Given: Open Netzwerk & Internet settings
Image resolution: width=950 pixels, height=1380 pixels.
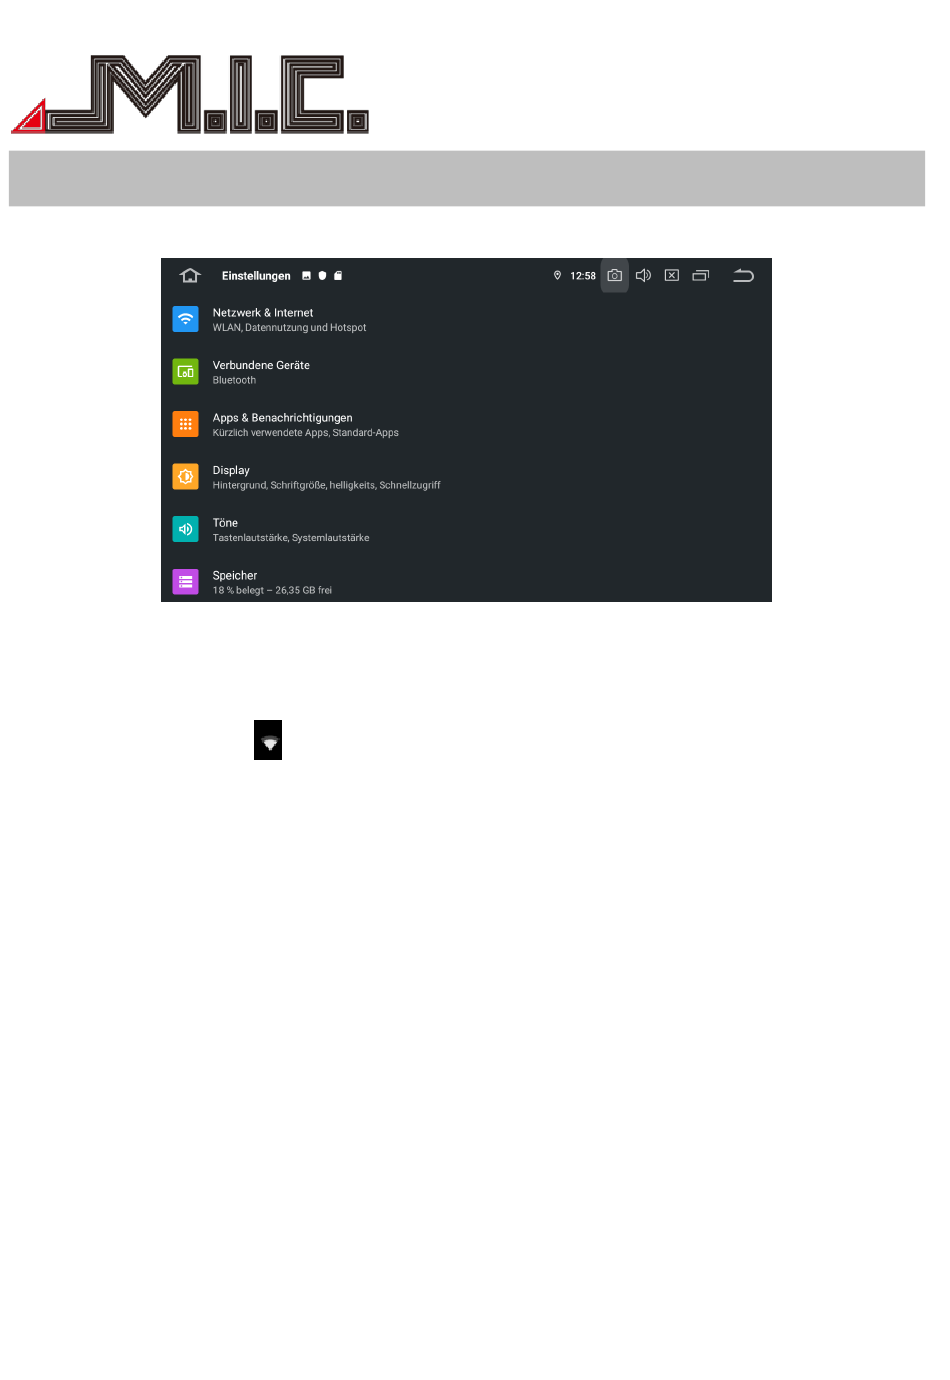Looking at the screenshot, I should tap(466, 320).
